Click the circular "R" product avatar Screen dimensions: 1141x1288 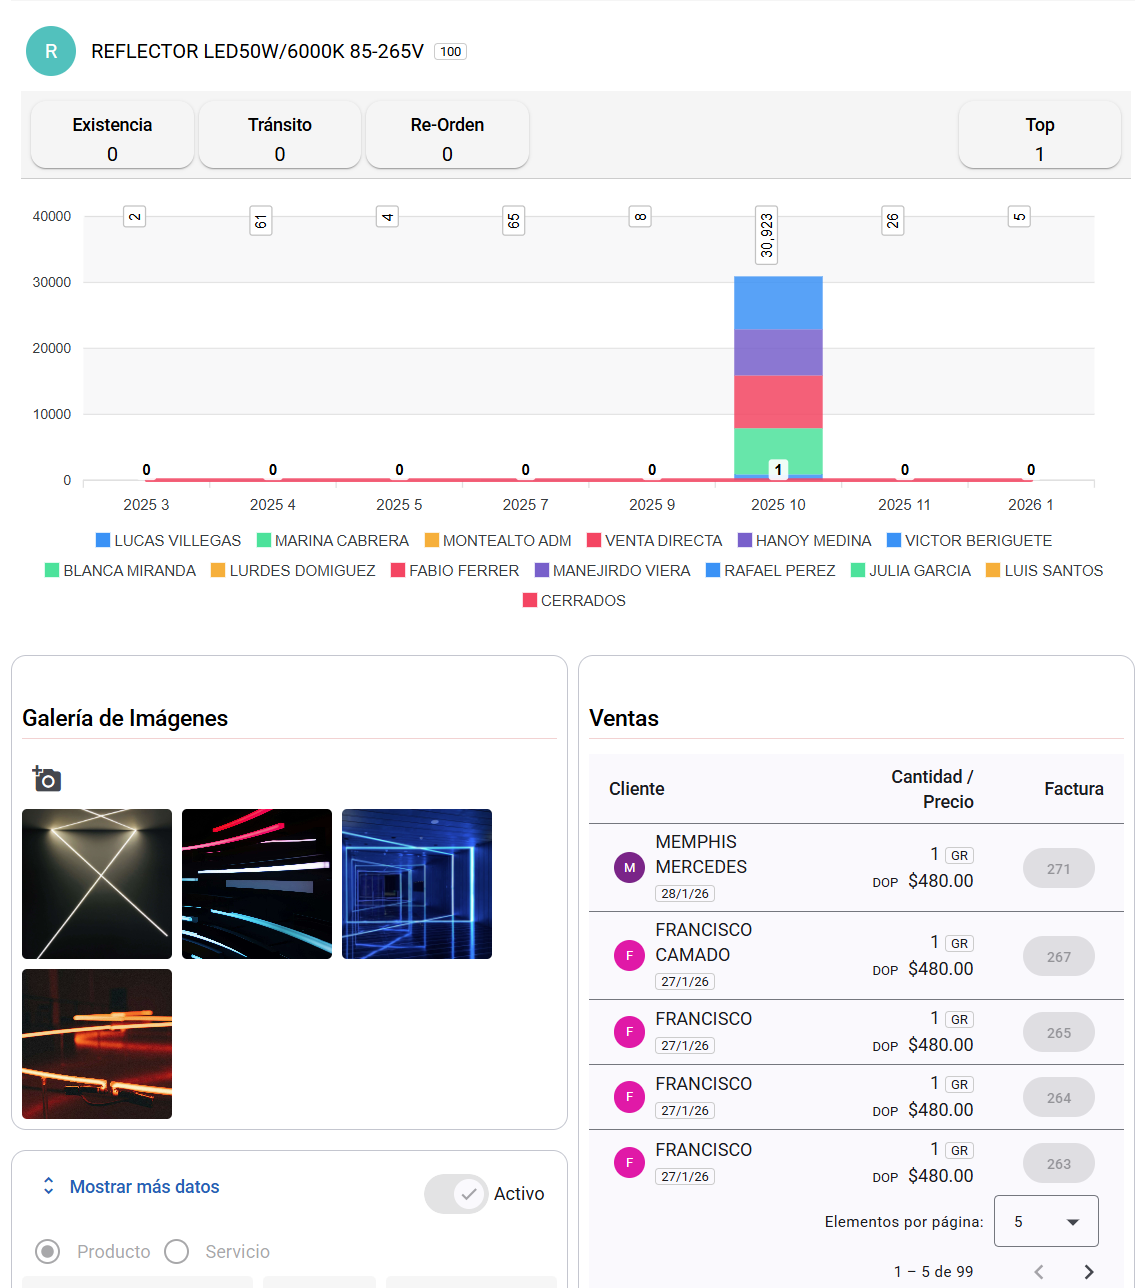point(50,51)
